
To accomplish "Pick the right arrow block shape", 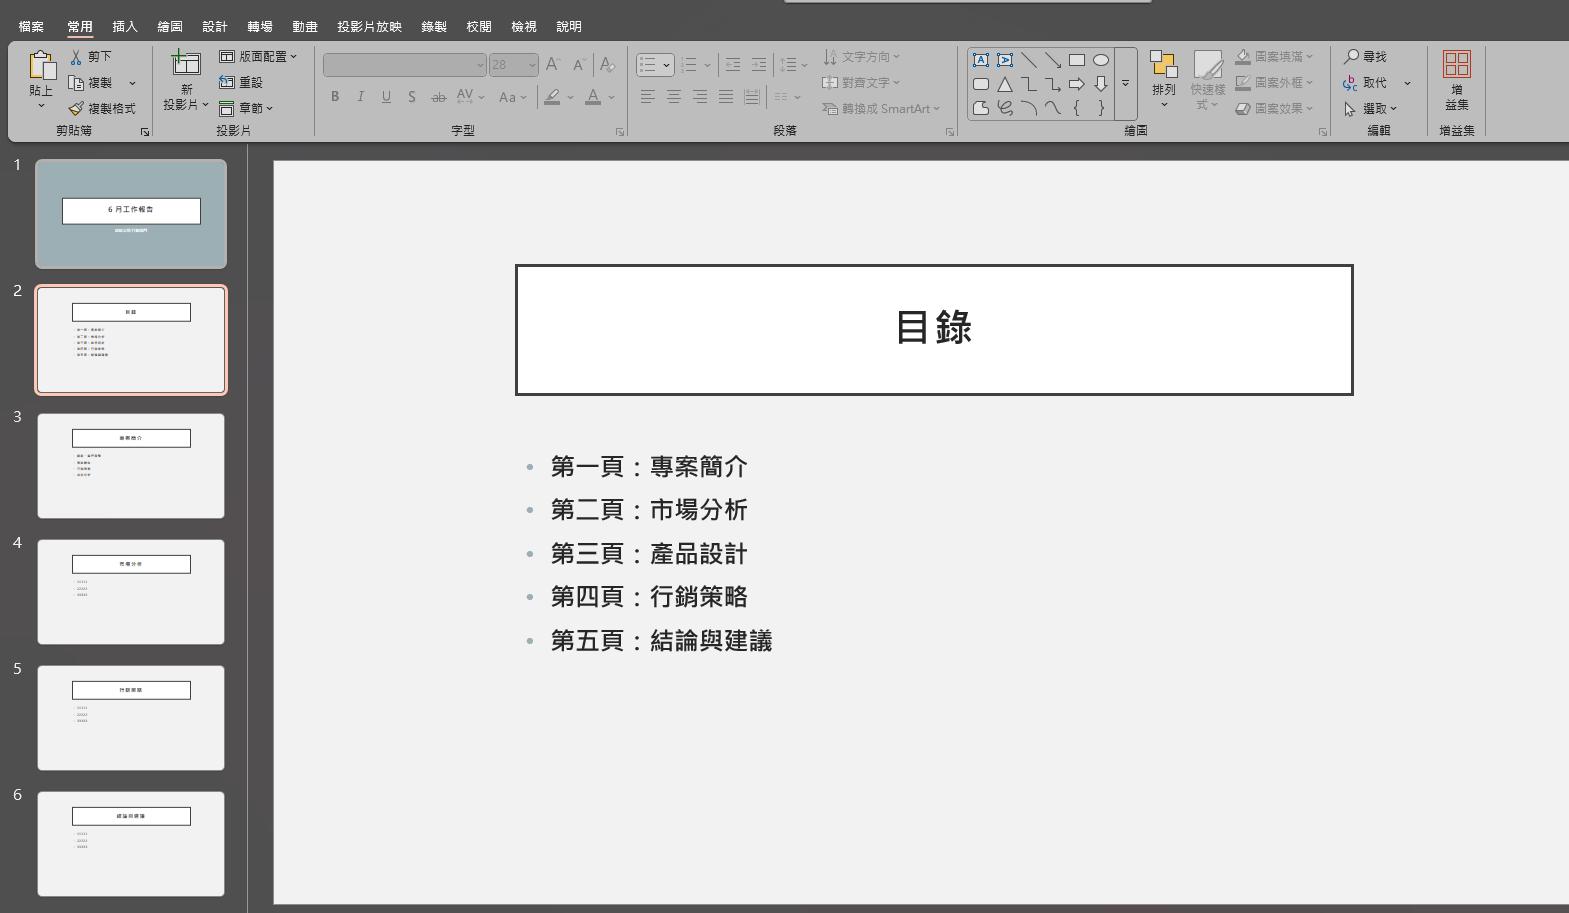I will 1077,84.
